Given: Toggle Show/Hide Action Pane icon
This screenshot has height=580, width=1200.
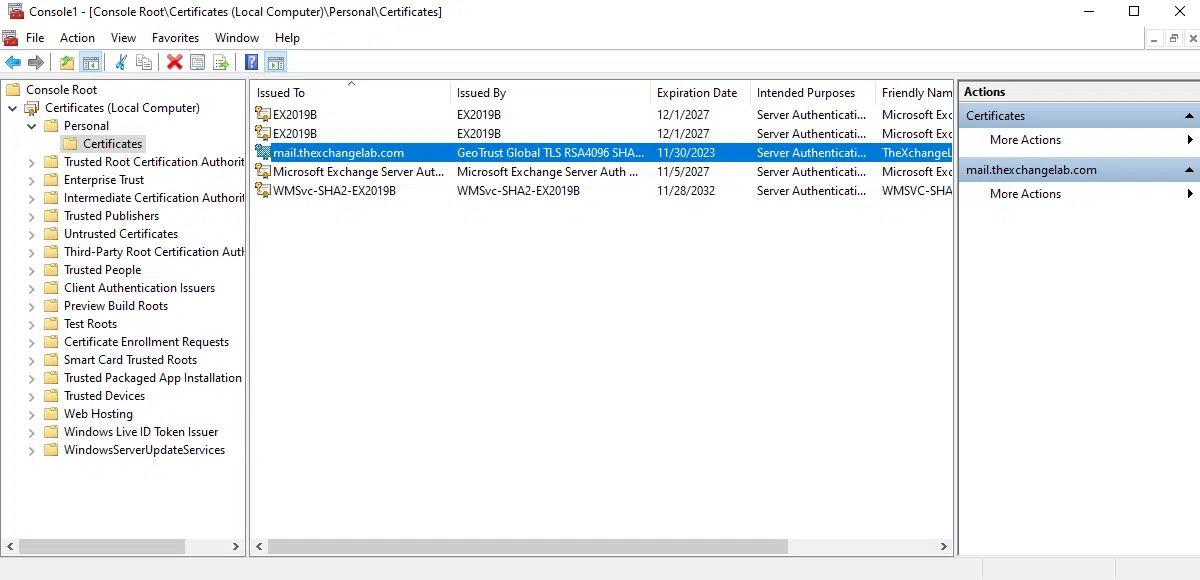Looking at the screenshot, I should point(276,63).
